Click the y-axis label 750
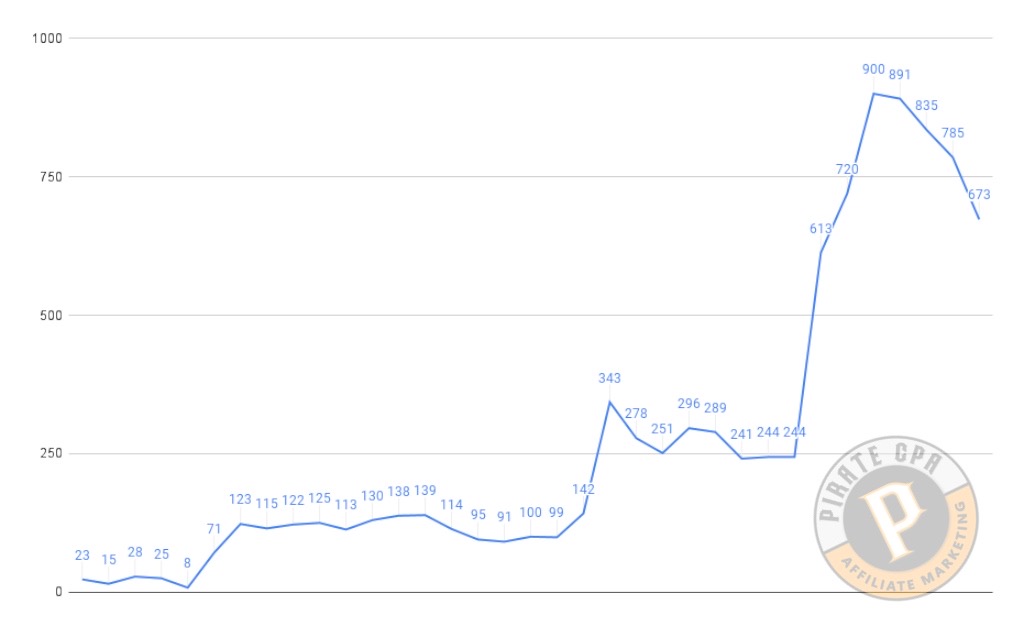 (x=51, y=177)
